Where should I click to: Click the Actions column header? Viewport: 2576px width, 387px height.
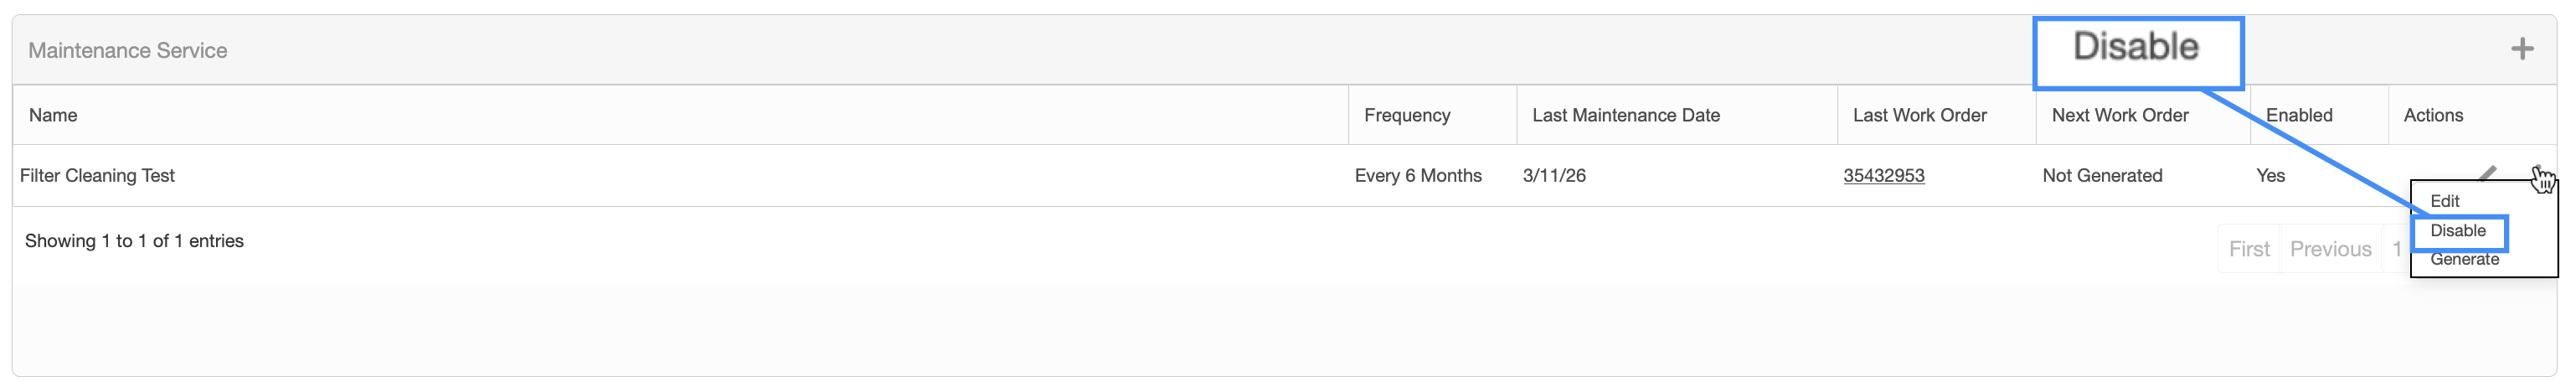pyautogui.click(x=2432, y=115)
